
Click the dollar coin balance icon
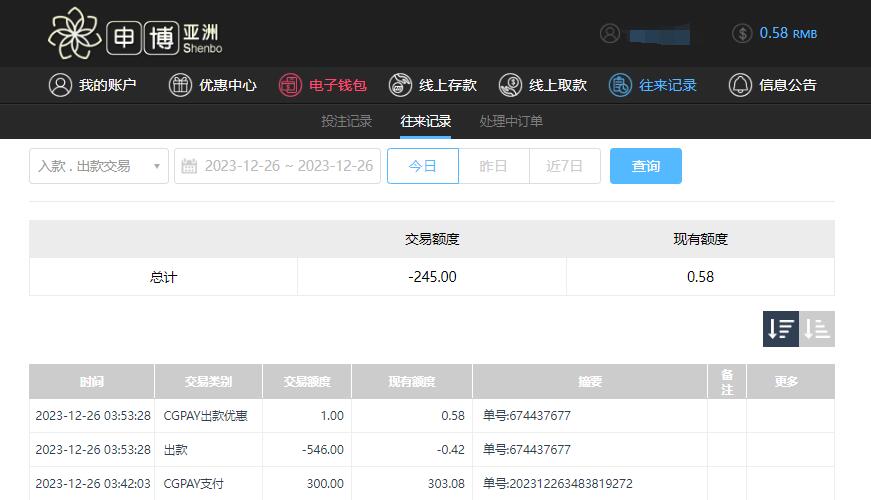742,33
